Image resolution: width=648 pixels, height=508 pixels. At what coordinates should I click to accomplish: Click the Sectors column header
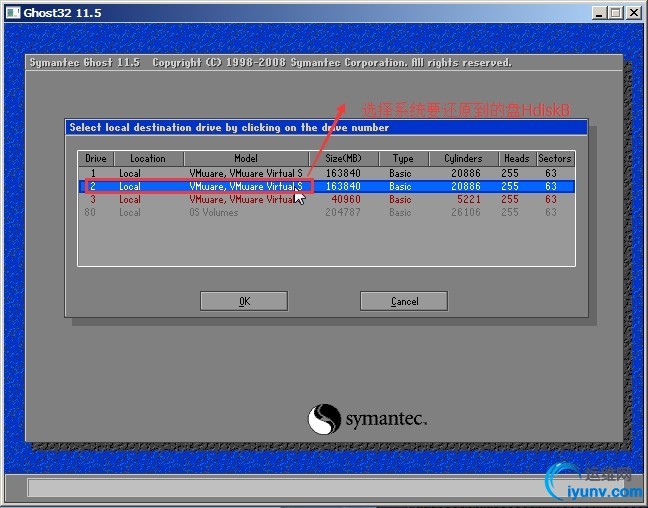coord(555,158)
